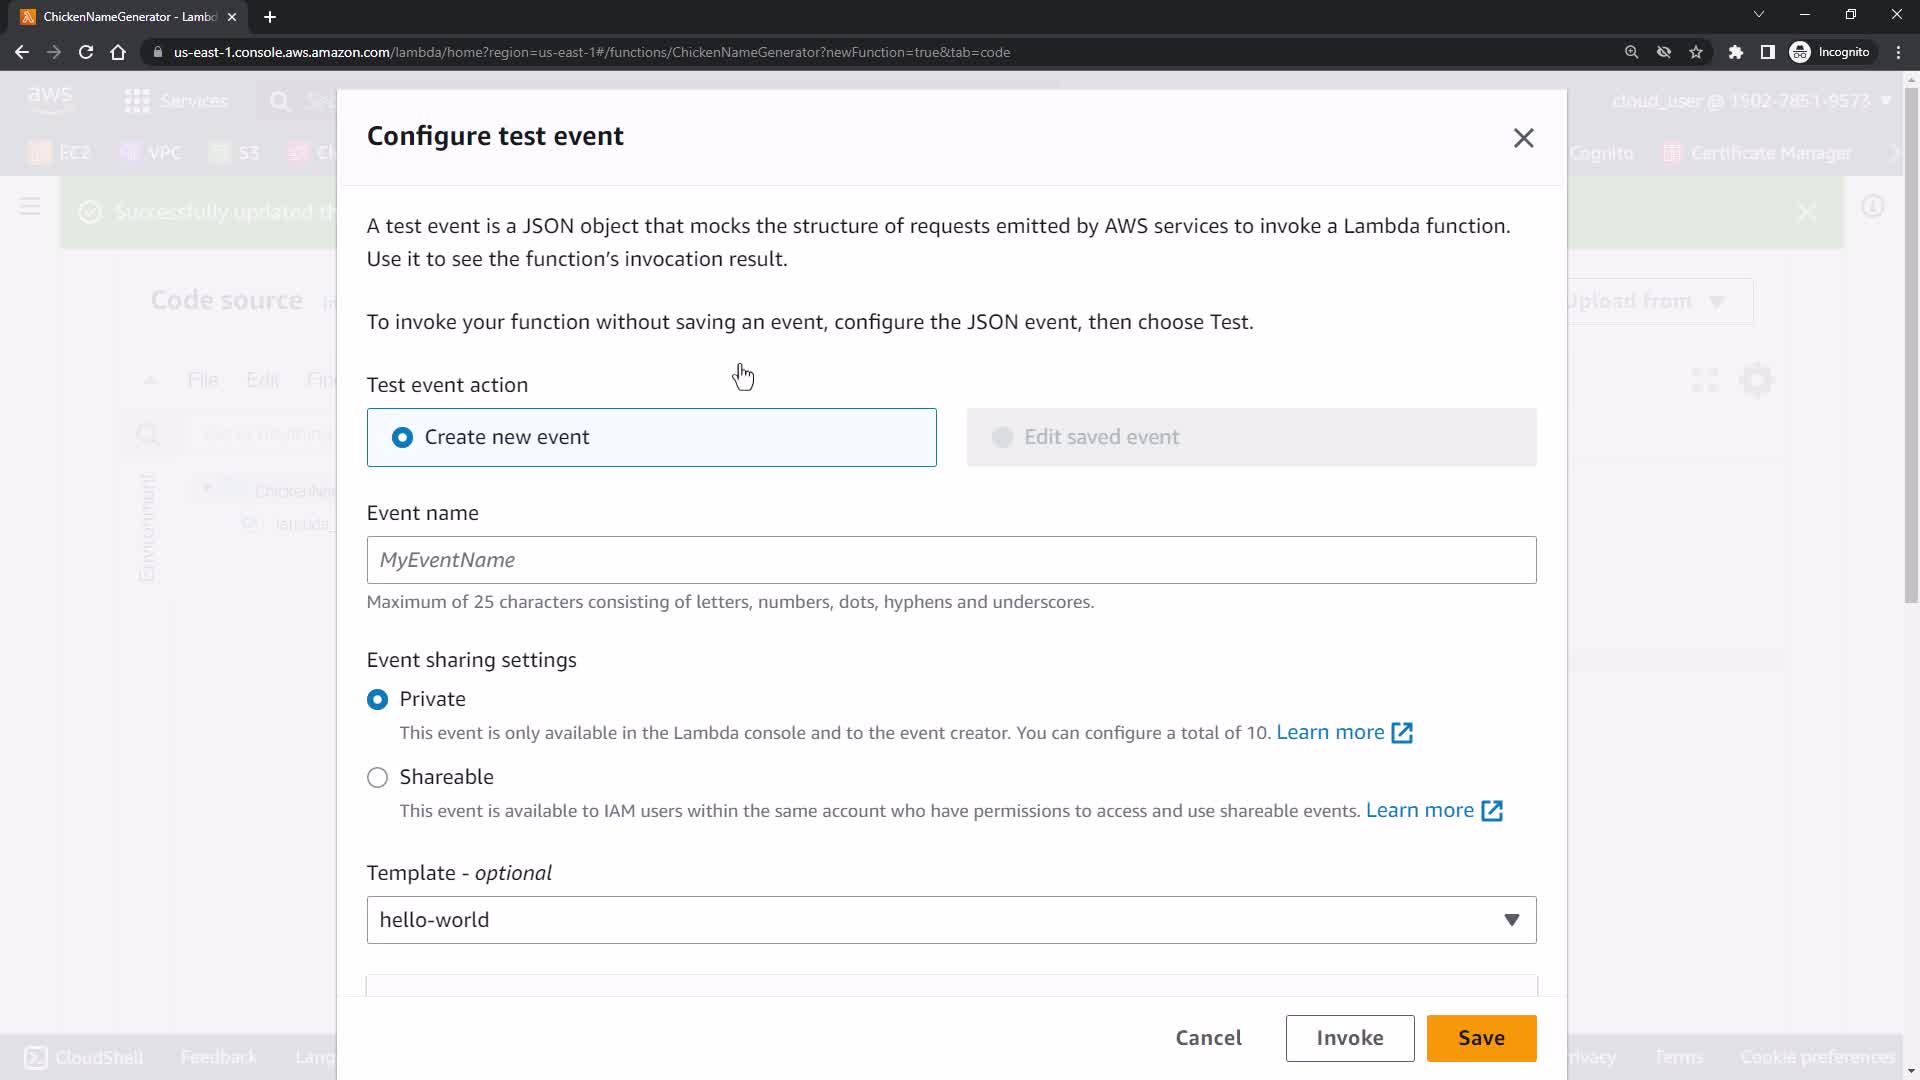The width and height of the screenshot is (1920, 1080).
Task: Open a new browser tab
Action: 270,17
